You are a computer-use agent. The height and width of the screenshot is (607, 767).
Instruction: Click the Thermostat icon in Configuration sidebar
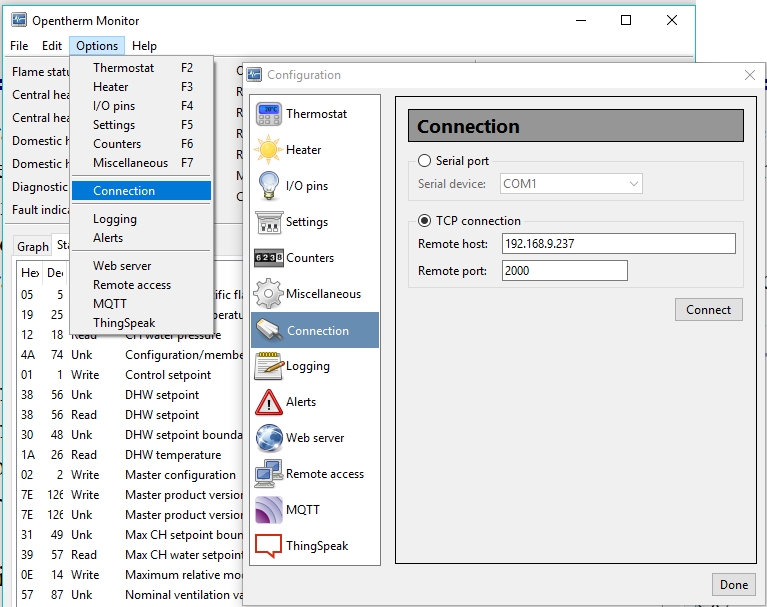pos(269,114)
